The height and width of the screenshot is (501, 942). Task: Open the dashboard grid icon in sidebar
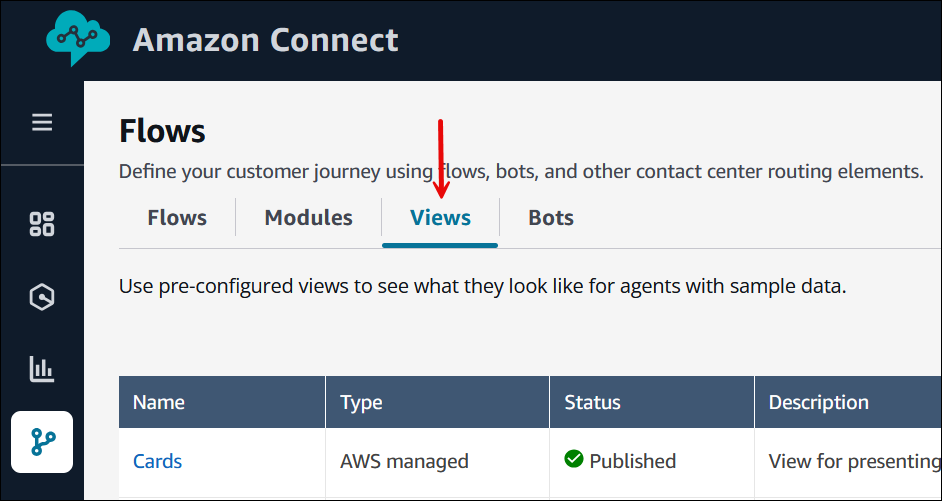pyautogui.click(x=42, y=224)
